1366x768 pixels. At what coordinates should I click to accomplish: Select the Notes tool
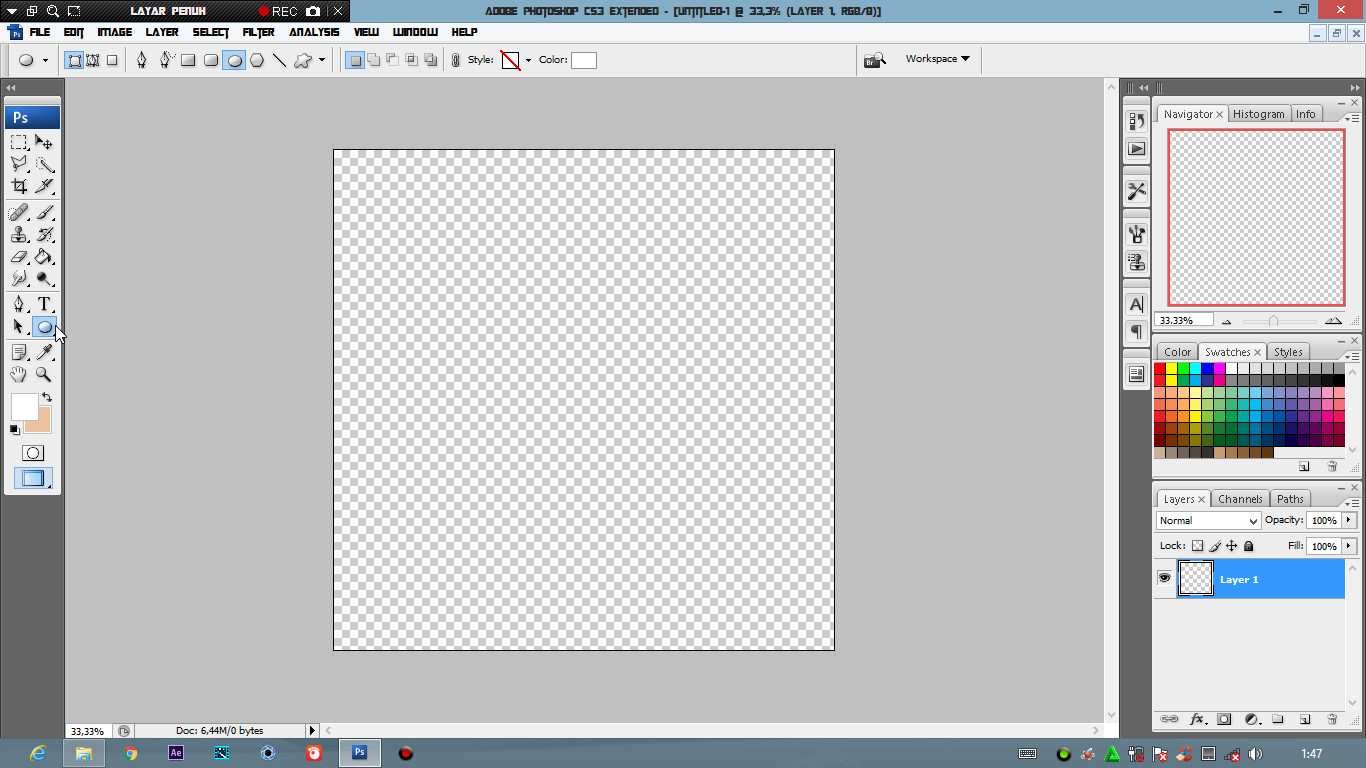point(19,352)
